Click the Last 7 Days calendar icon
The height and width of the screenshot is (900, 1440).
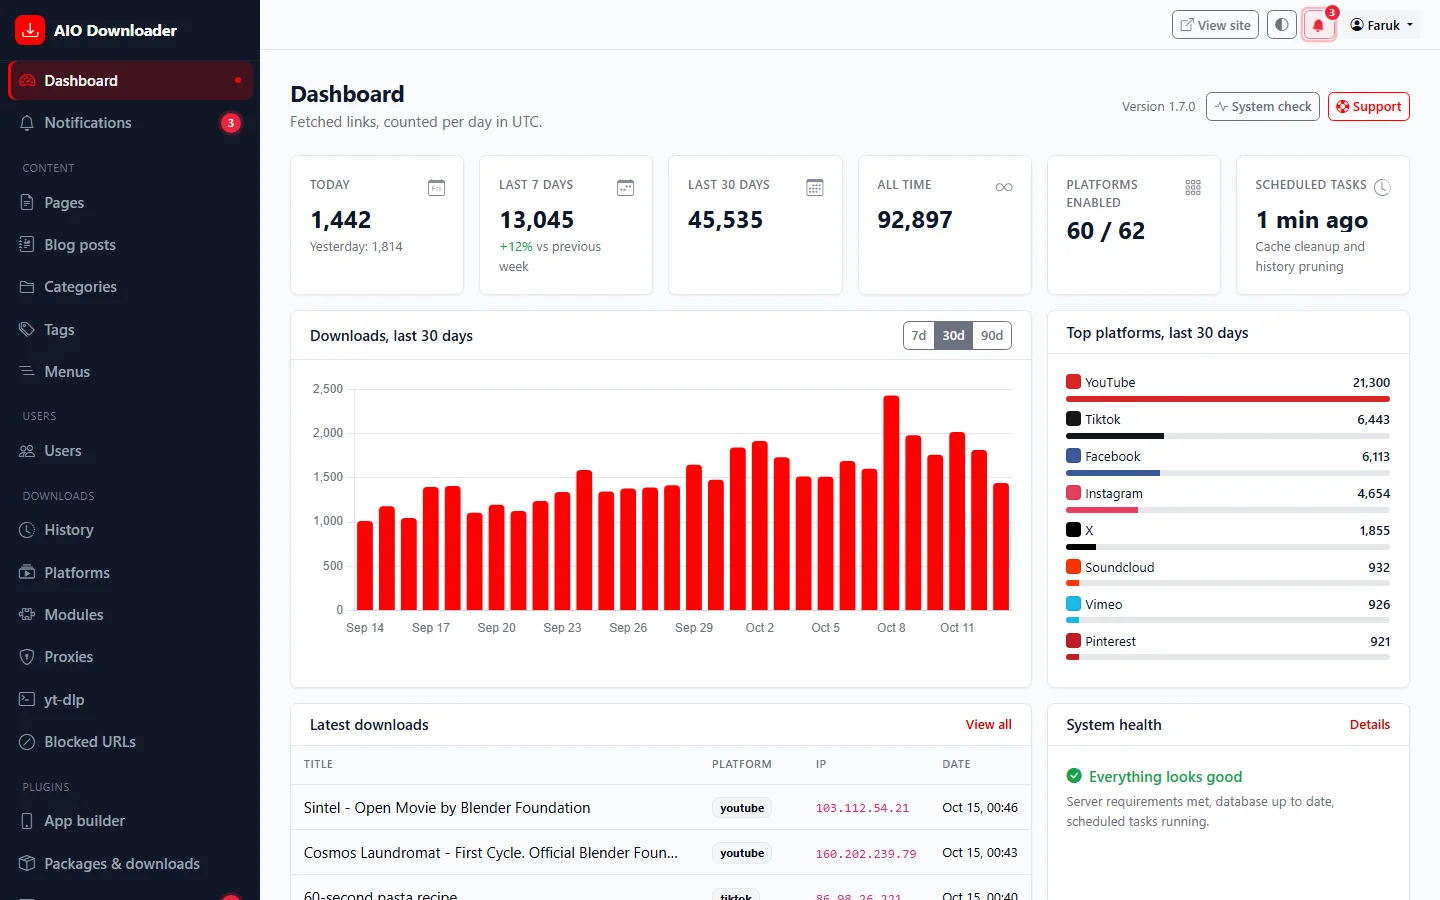(625, 187)
